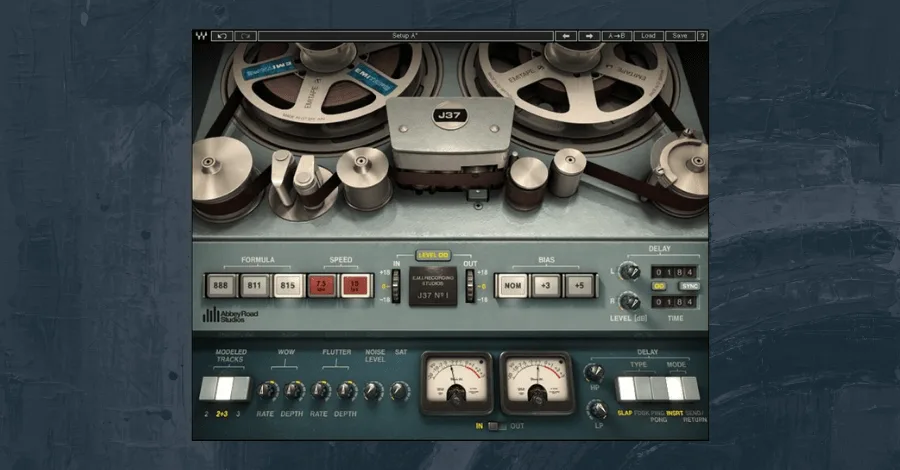Click the delay LP filter knob
Image resolution: width=900 pixels, height=470 pixels.
[x=597, y=410]
